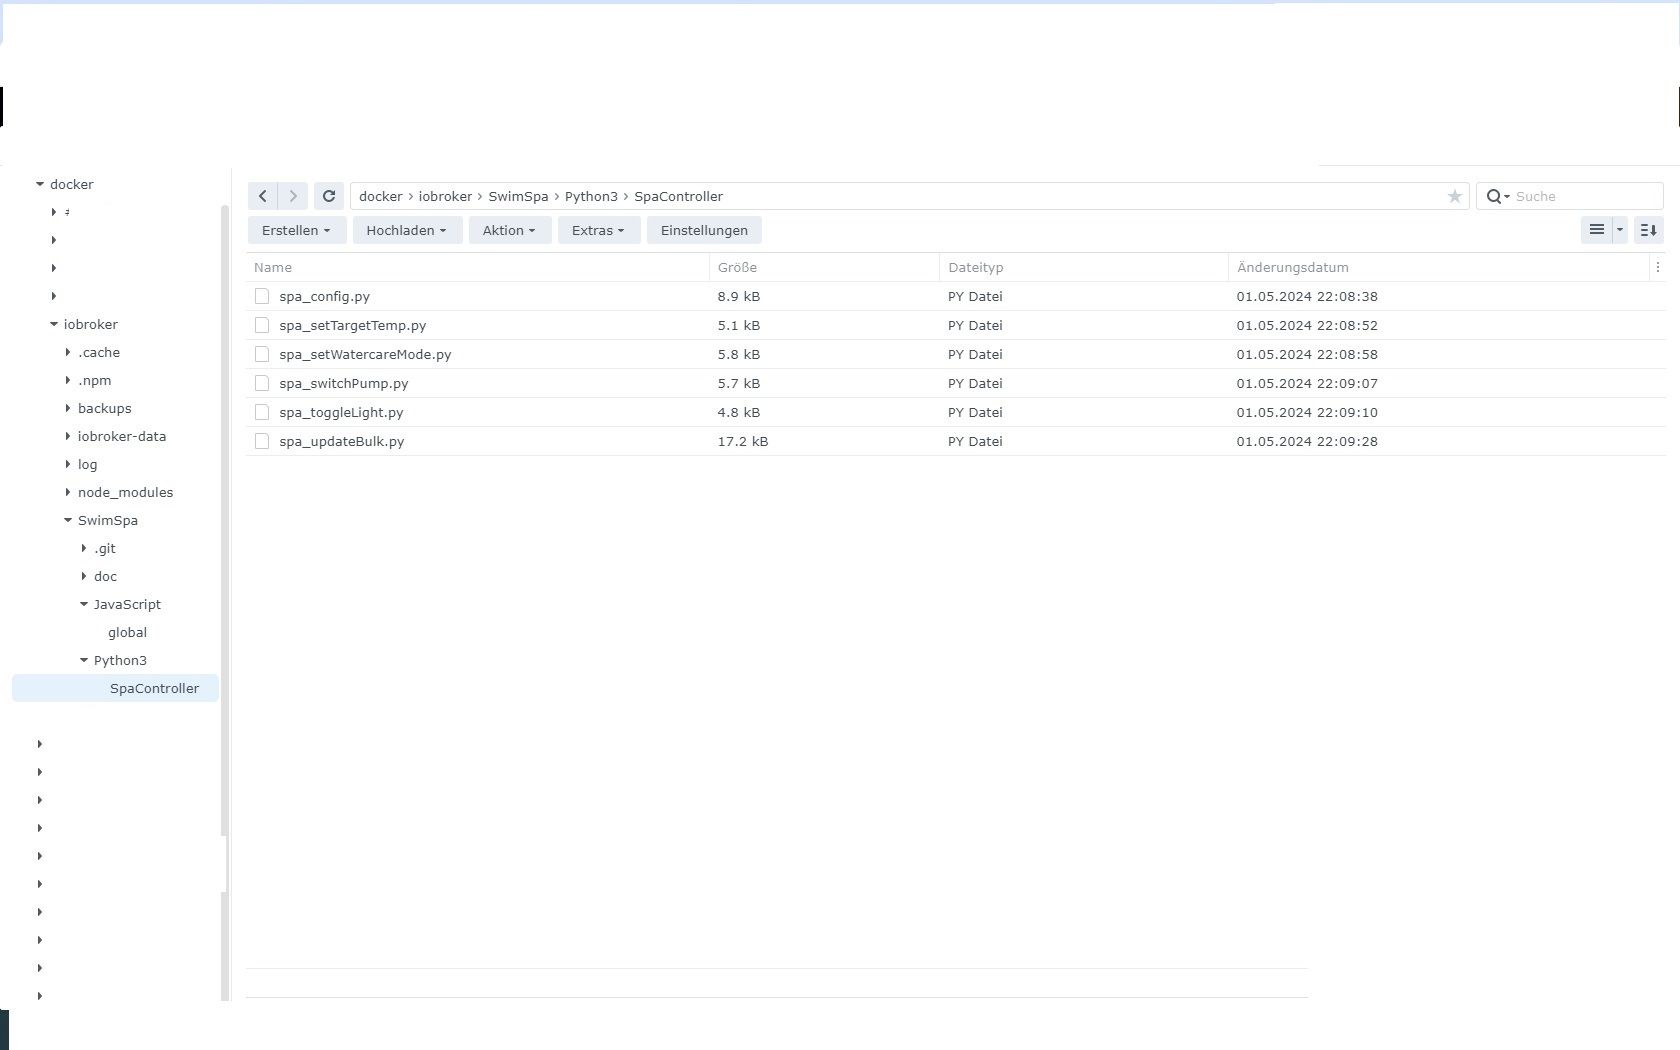1680x1050 pixels.
Task: Collapse the SwimSpa folder arrow
Action: coord(68,520)
